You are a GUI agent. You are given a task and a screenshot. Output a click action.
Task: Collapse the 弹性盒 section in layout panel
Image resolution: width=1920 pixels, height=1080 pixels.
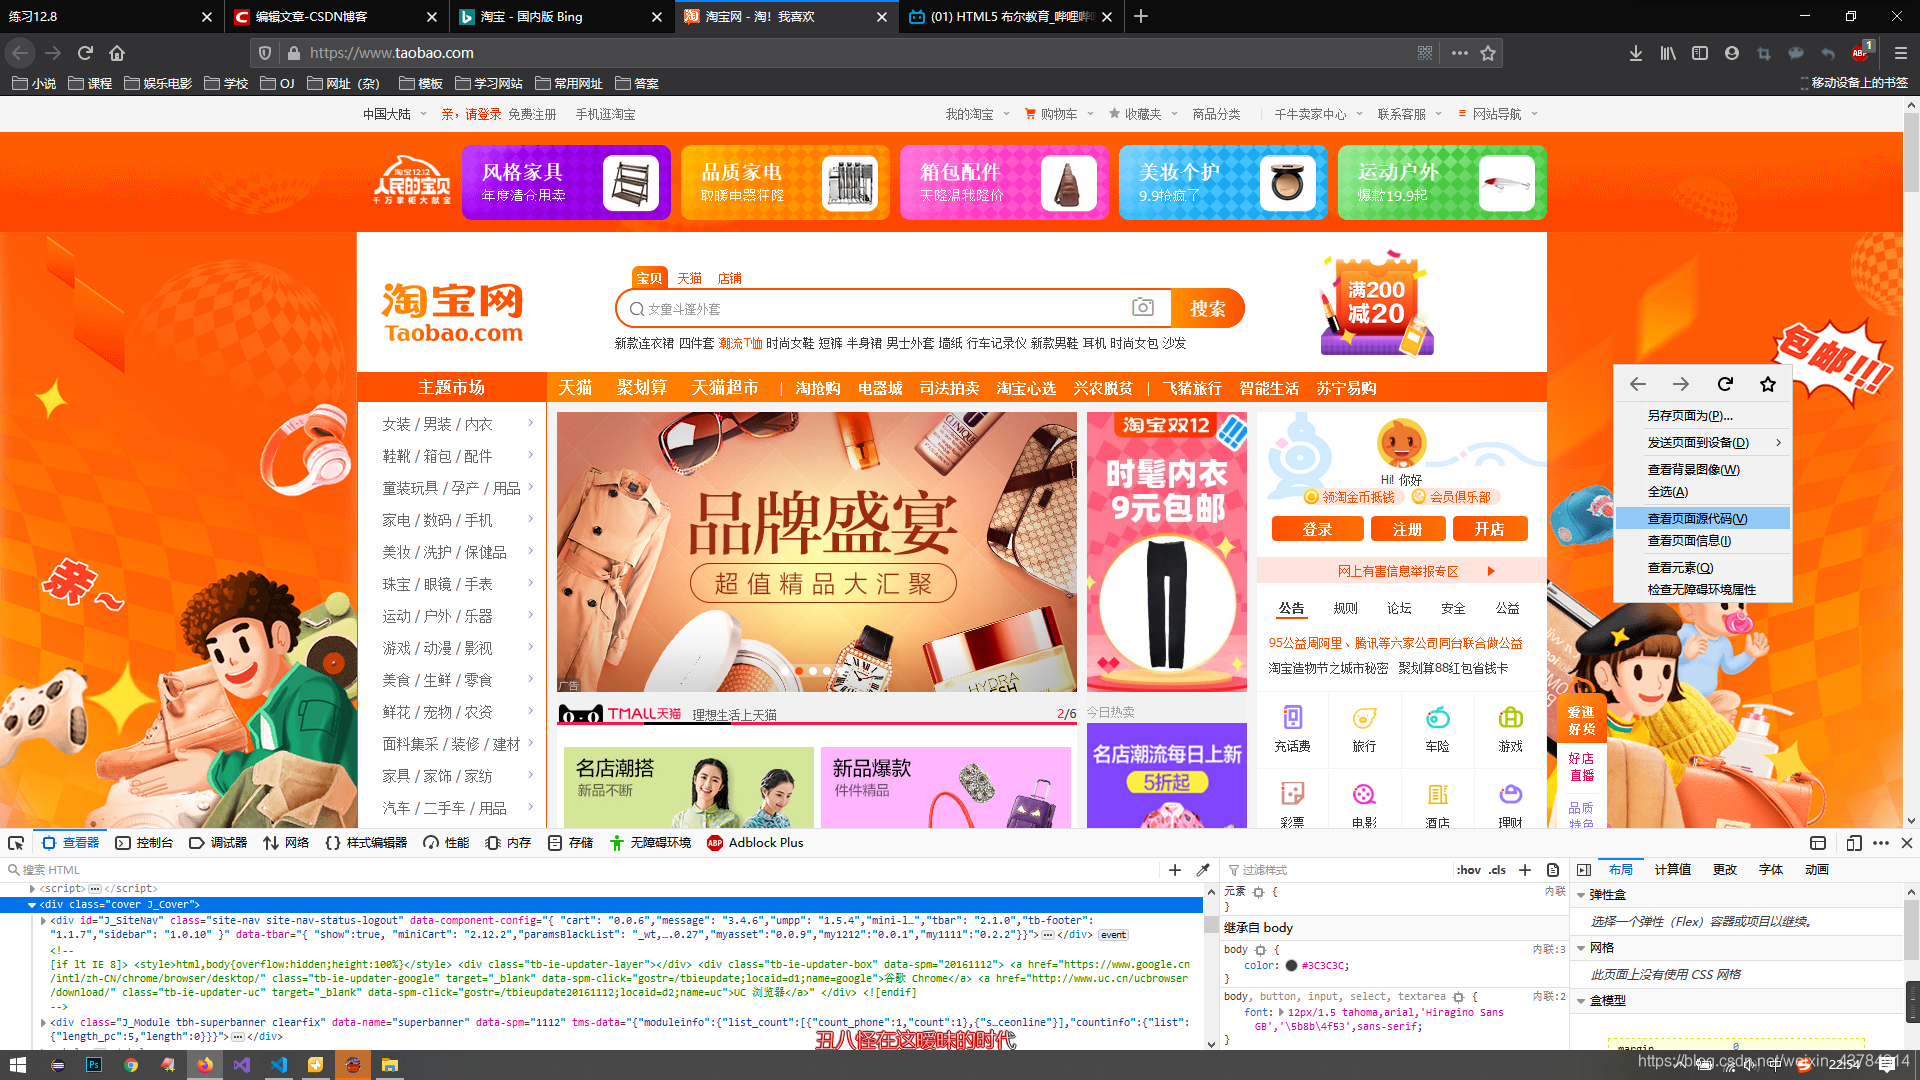tap(1581, 895)
